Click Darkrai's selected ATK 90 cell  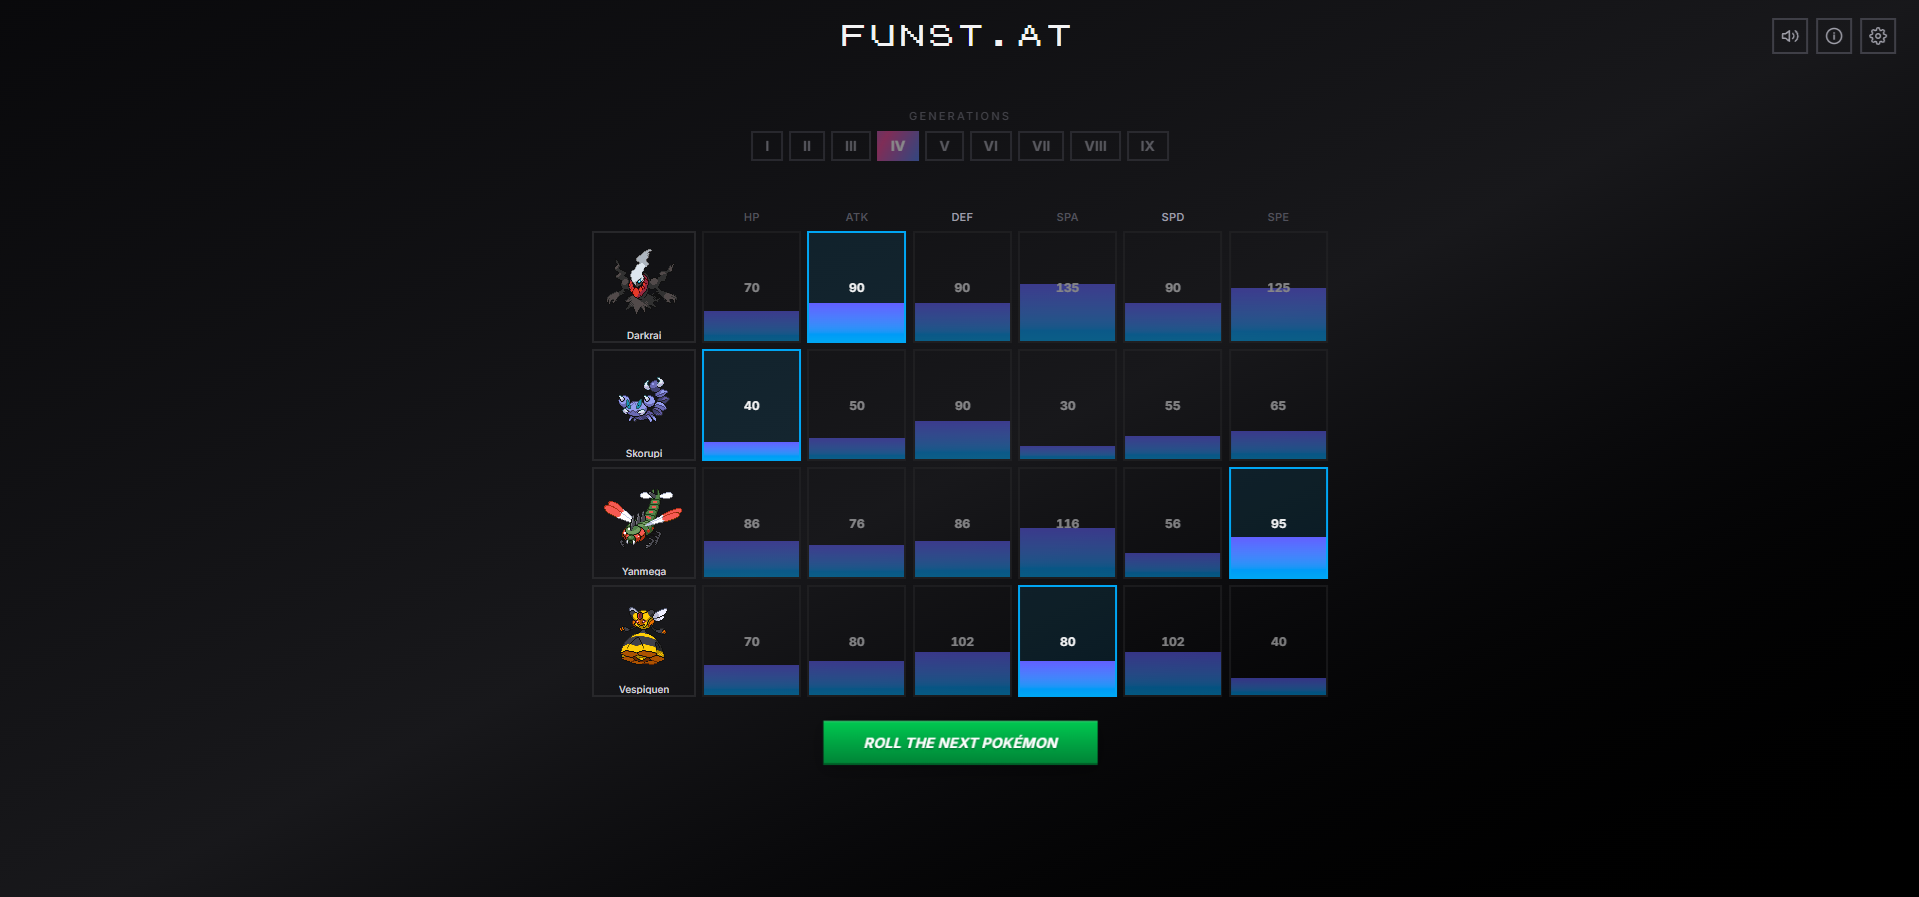pyautogui.click(x=857, y=287)
